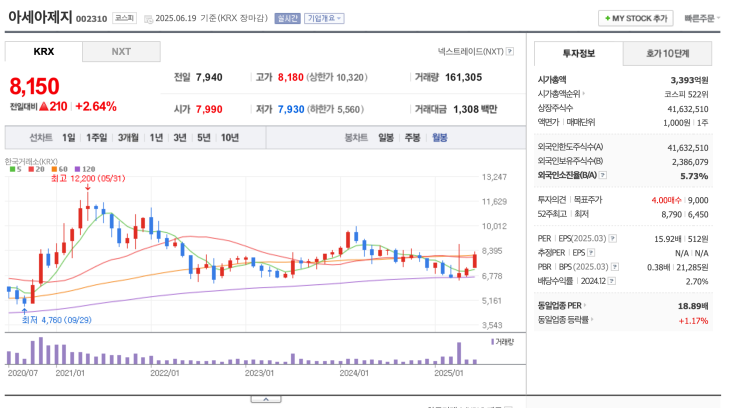Click the orange 60-day moving average legend

pos(60,169)
